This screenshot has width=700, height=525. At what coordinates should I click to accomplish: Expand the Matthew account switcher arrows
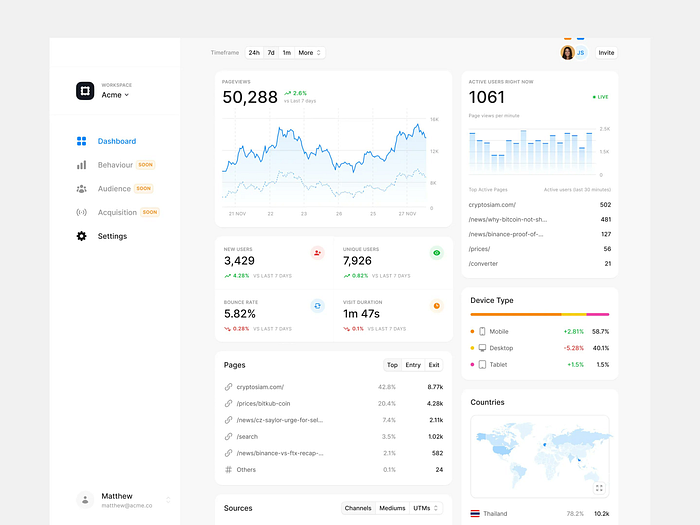coord(168,500)
